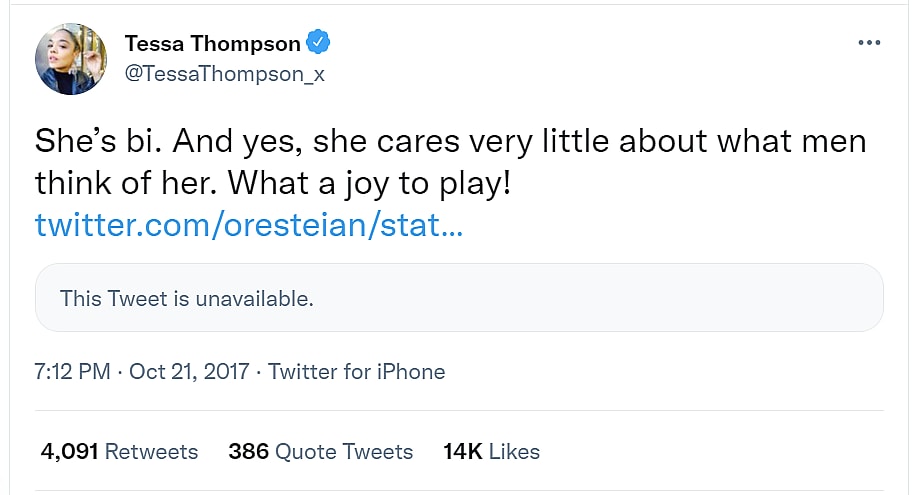
Task: Click the 386 quote count number
Action: 249,452
